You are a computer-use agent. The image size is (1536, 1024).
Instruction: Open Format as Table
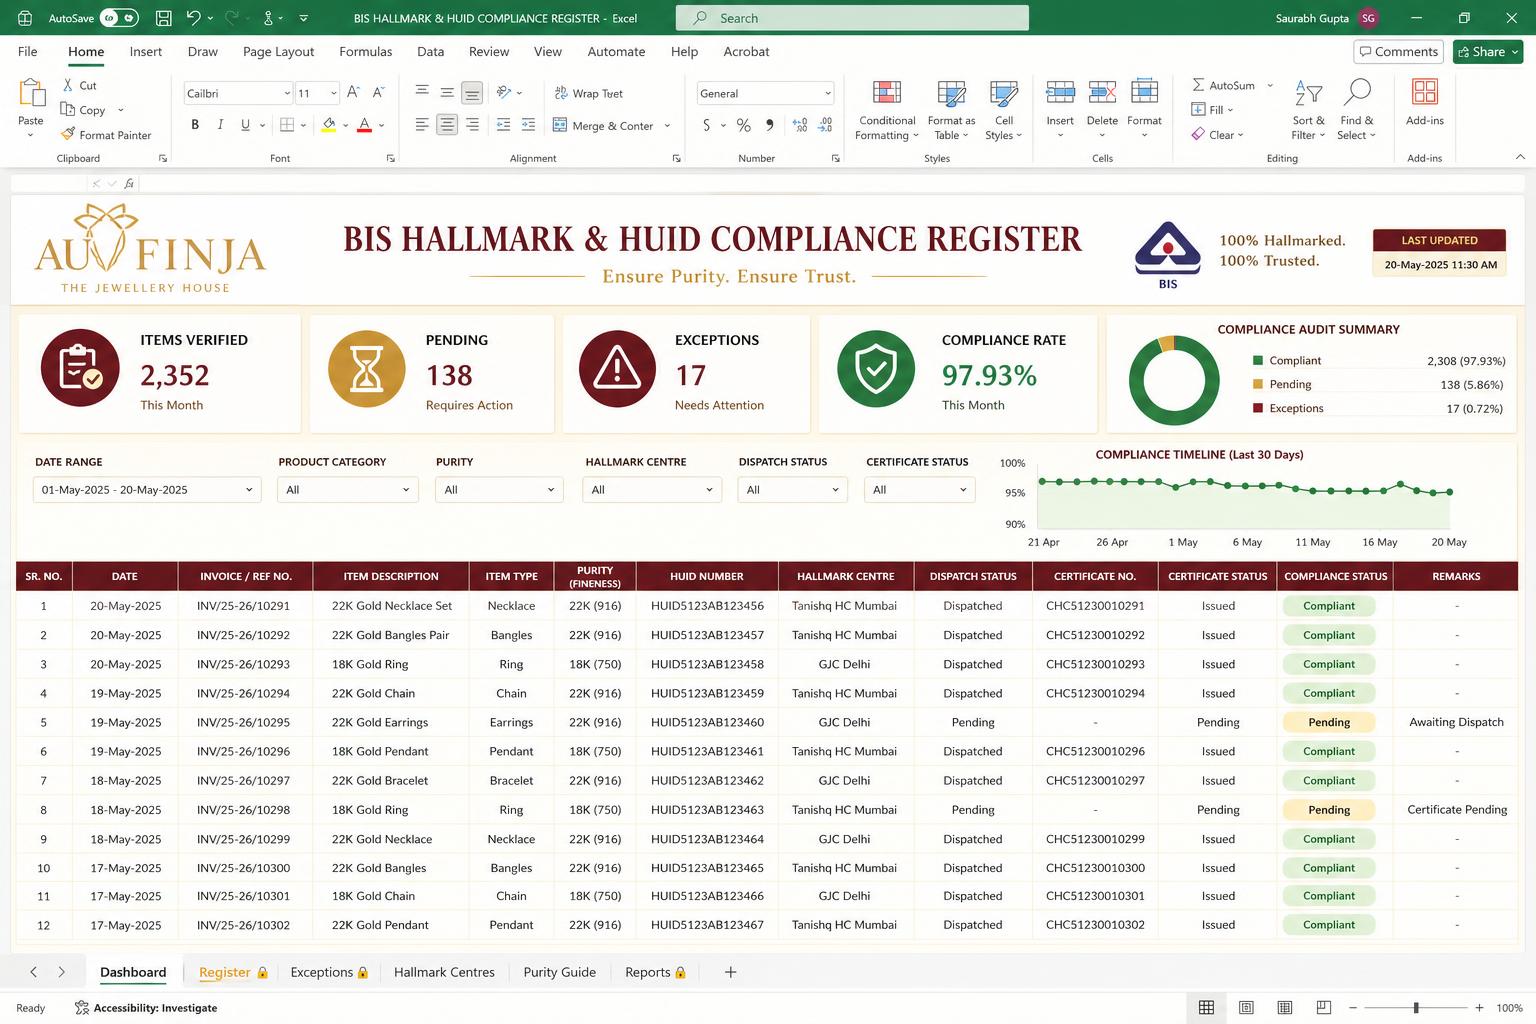click(951, 110)
